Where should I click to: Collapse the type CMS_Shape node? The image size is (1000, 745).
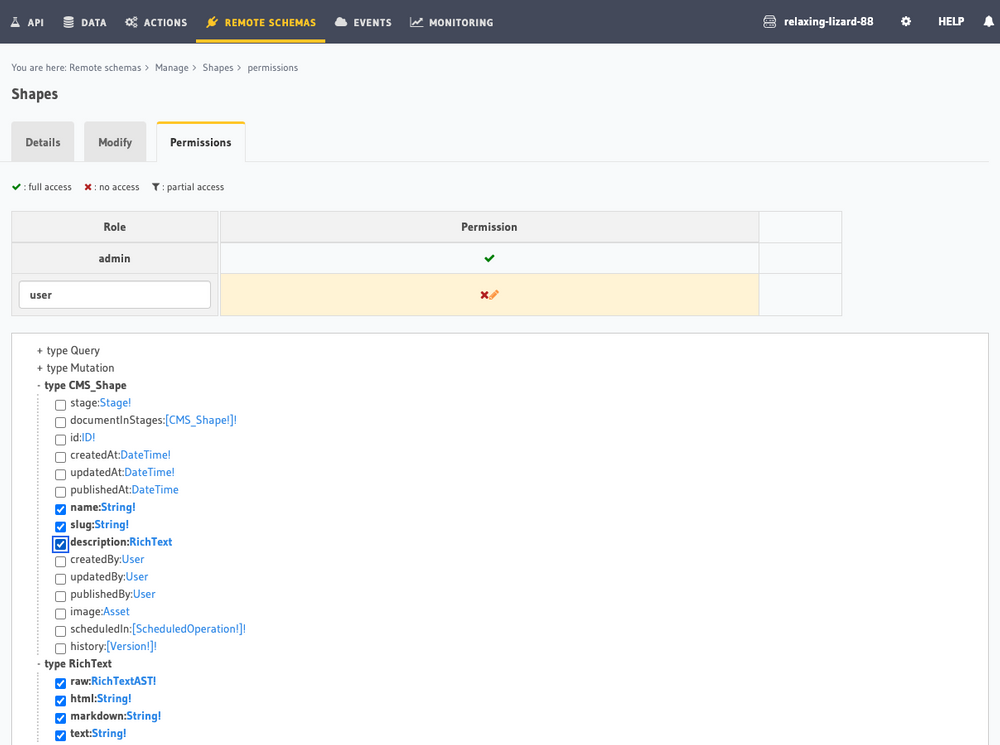tap(36, 385)
